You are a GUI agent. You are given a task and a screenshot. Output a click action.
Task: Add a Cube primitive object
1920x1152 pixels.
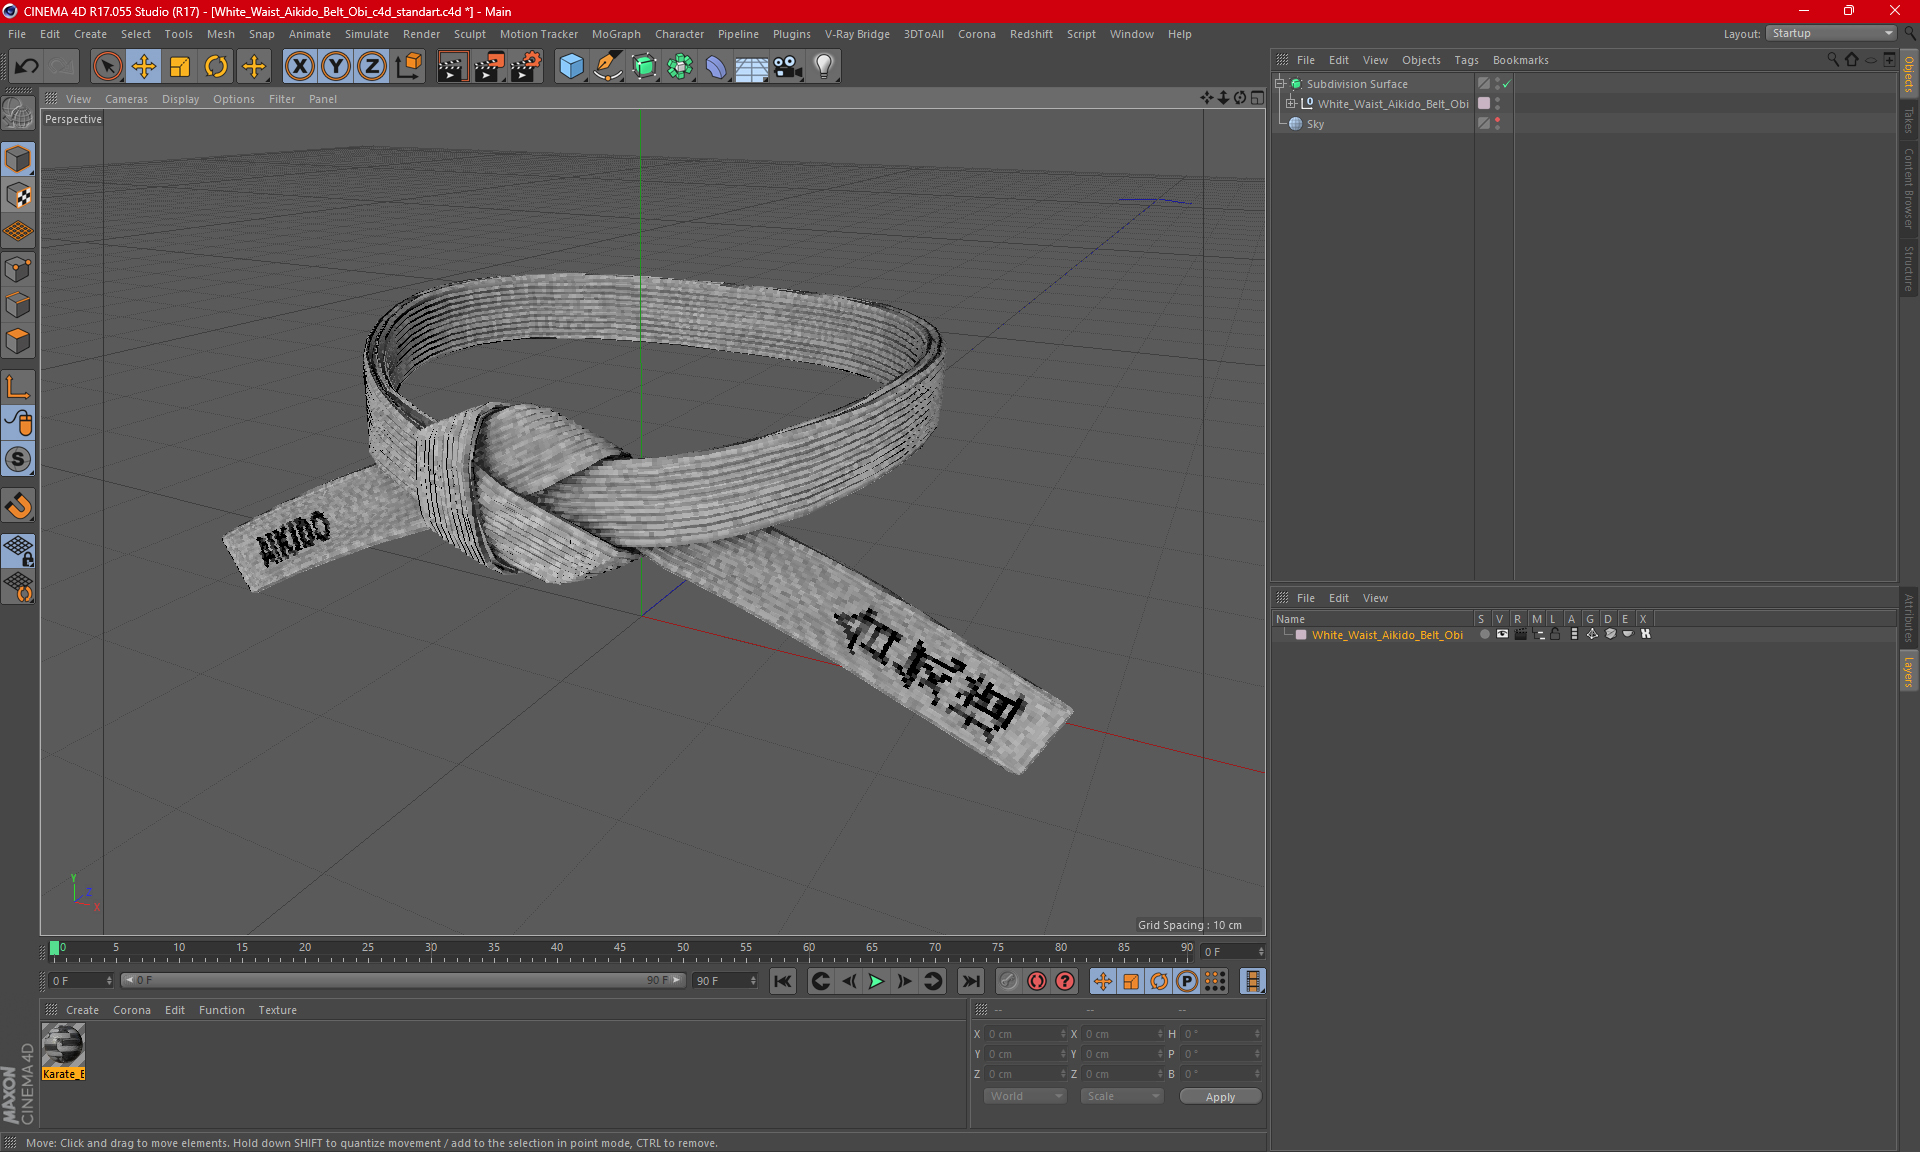pos(571,67)
